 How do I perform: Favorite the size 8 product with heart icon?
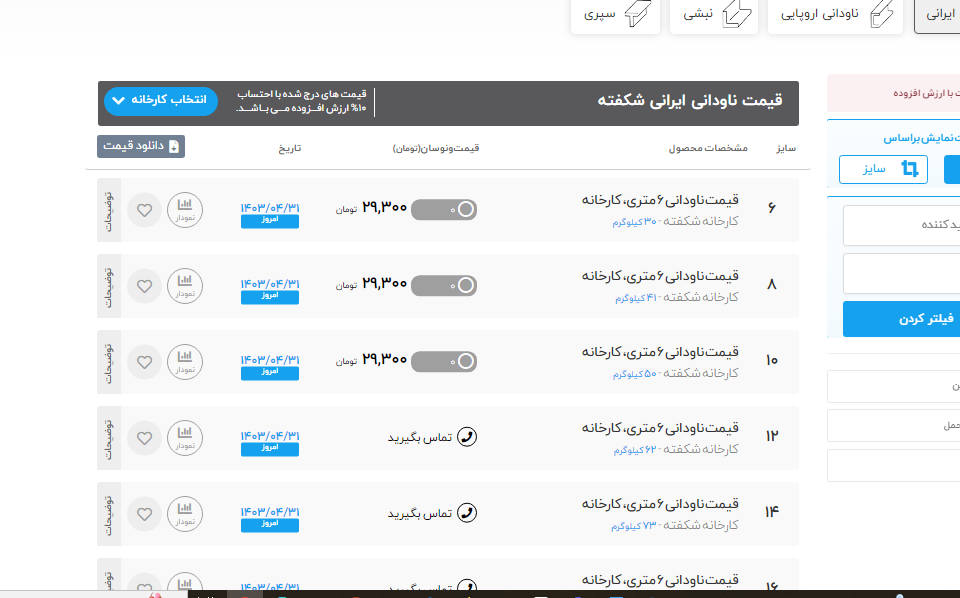pos(144,286)
